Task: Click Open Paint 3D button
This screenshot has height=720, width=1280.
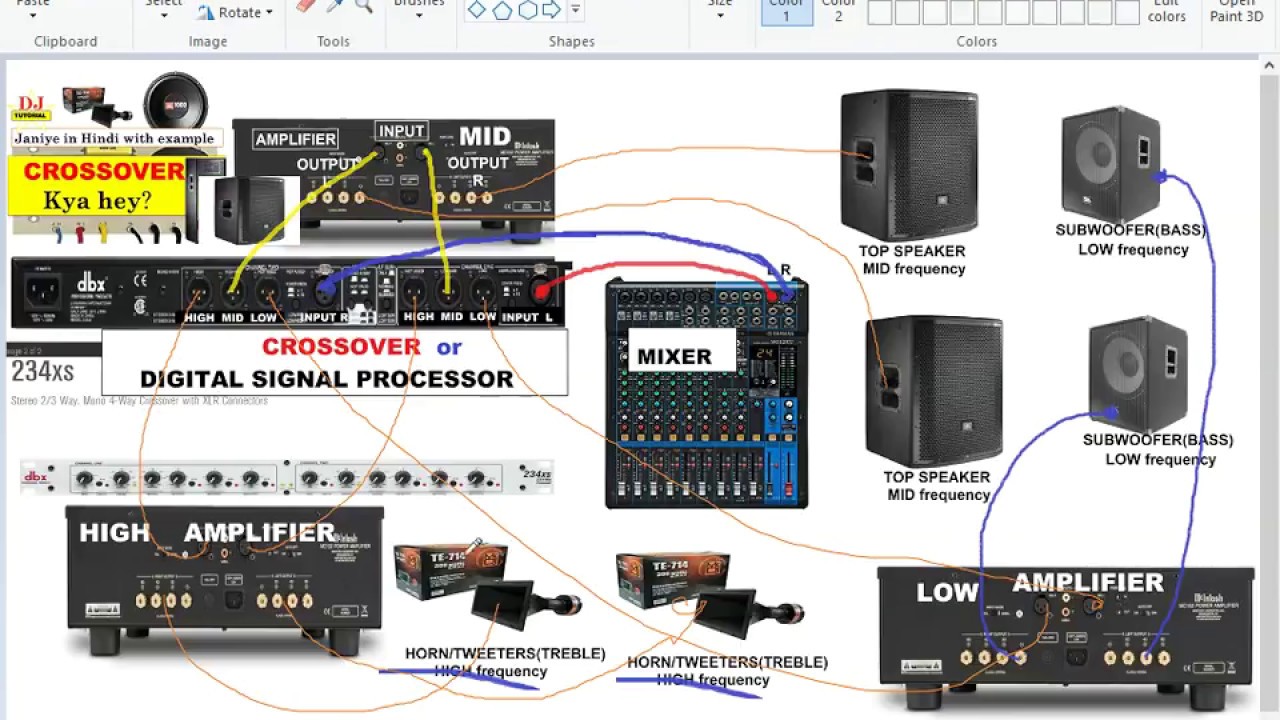Action: pos(1237,11)
